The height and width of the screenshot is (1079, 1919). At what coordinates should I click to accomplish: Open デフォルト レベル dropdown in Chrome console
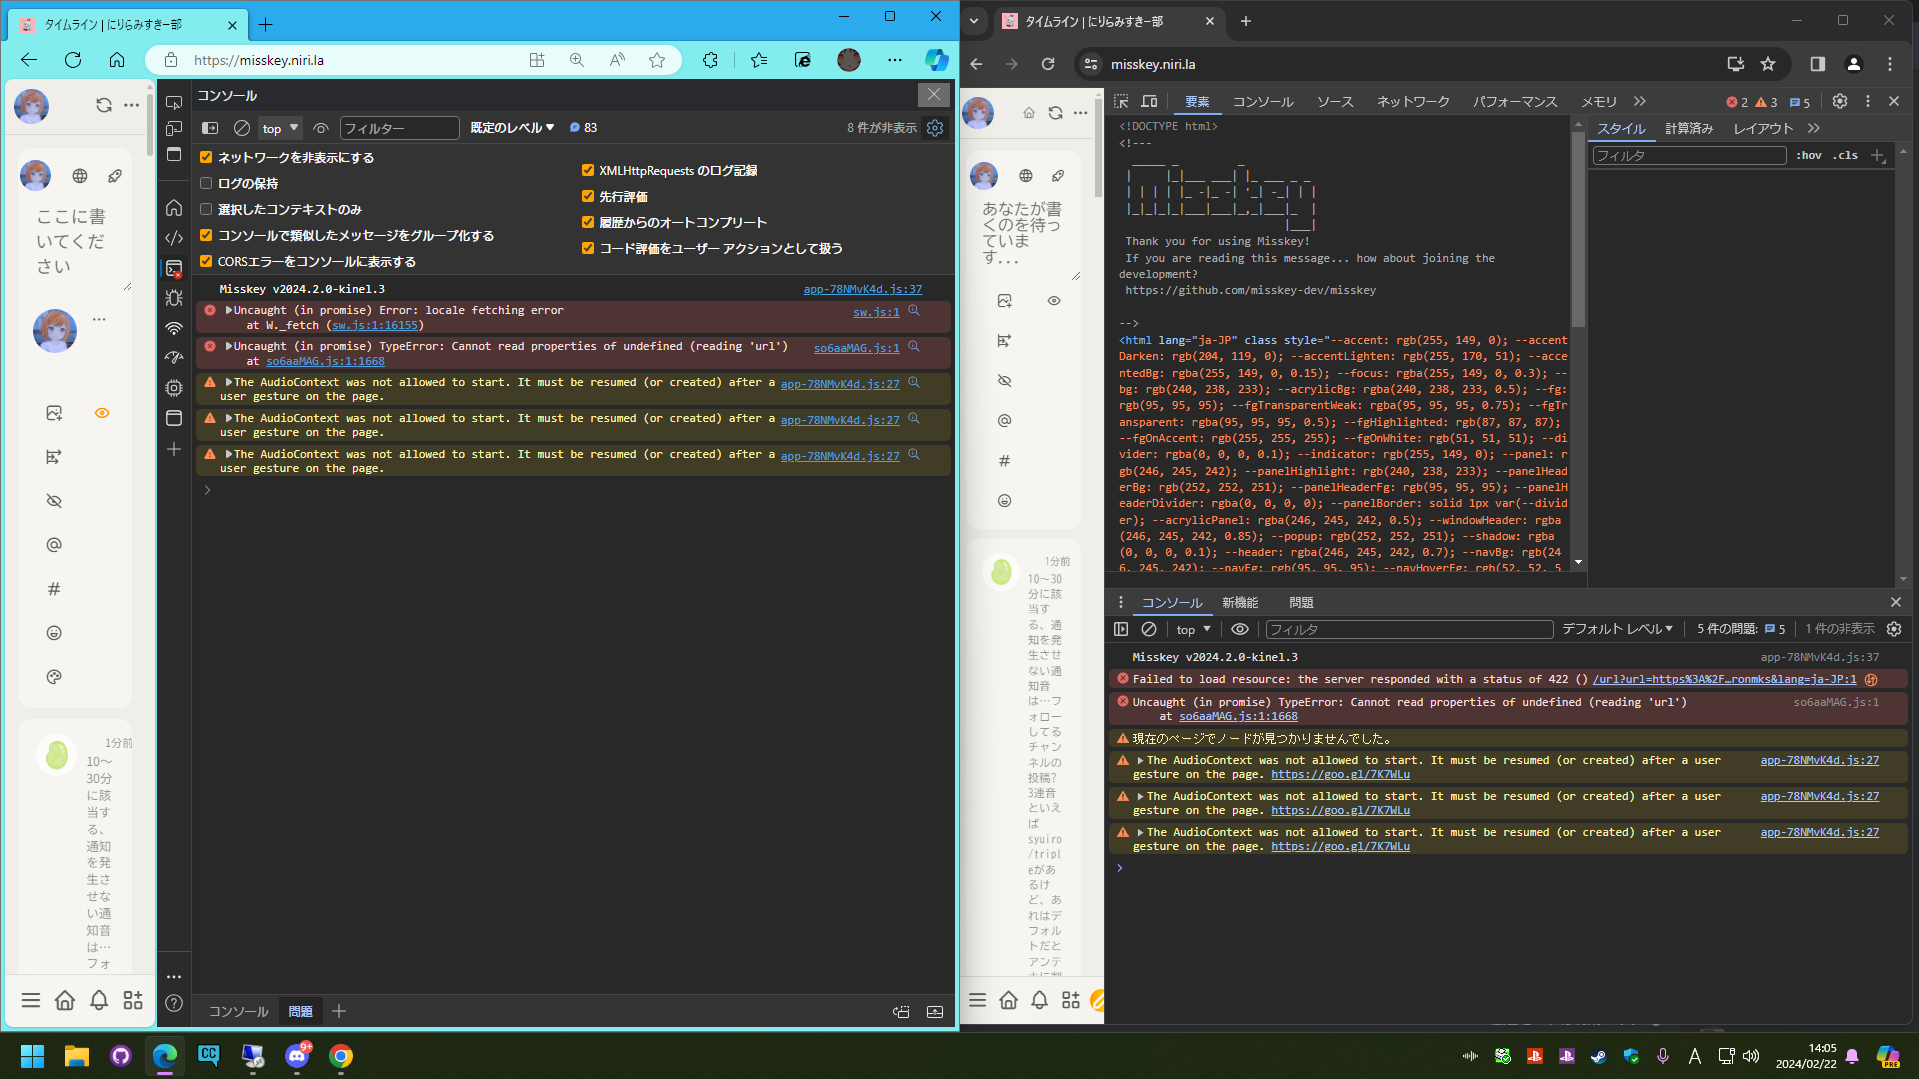pos(1617,629)
